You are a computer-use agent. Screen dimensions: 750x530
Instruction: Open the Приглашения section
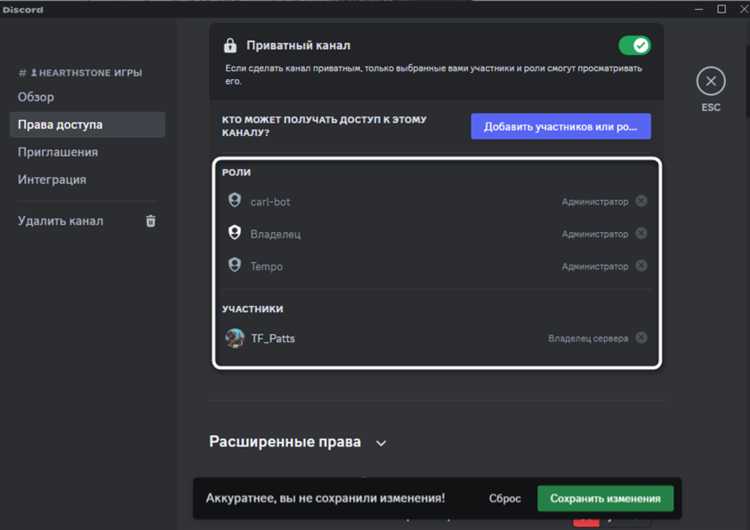pyautogui.click(x=58, y=152)
